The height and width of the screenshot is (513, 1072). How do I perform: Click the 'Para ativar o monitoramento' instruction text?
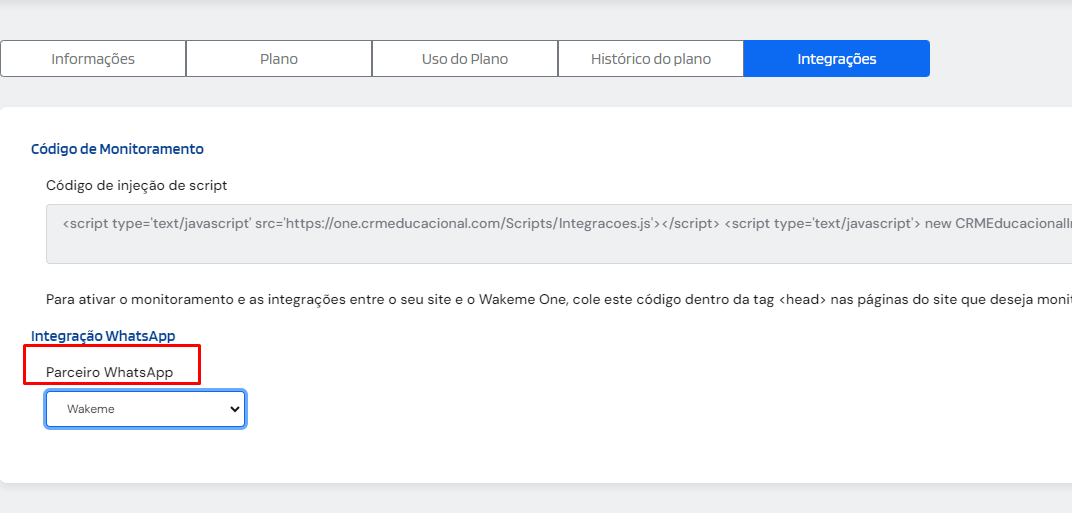click(x=559, y=300)
